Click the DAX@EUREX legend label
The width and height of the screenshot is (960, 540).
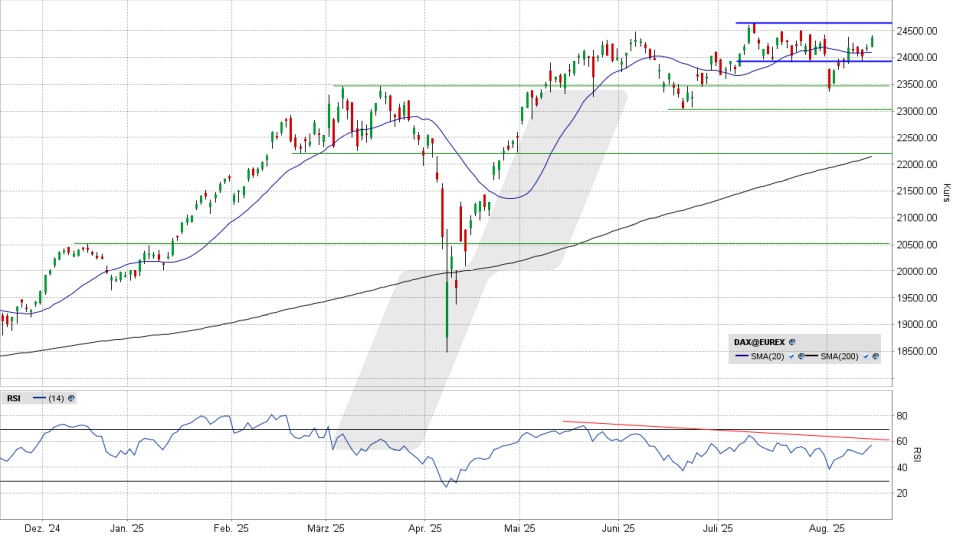pos(759,342)
